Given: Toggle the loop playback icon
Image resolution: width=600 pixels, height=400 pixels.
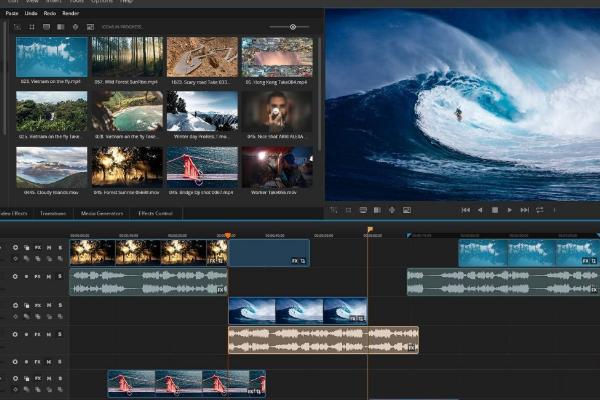Looking at the screenshot, I should (540, 210).
